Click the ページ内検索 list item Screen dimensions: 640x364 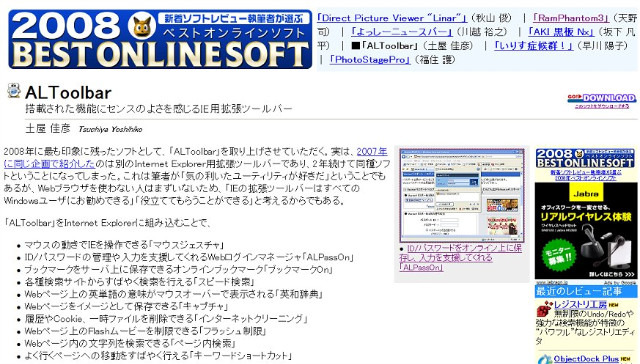coord(130,343)
